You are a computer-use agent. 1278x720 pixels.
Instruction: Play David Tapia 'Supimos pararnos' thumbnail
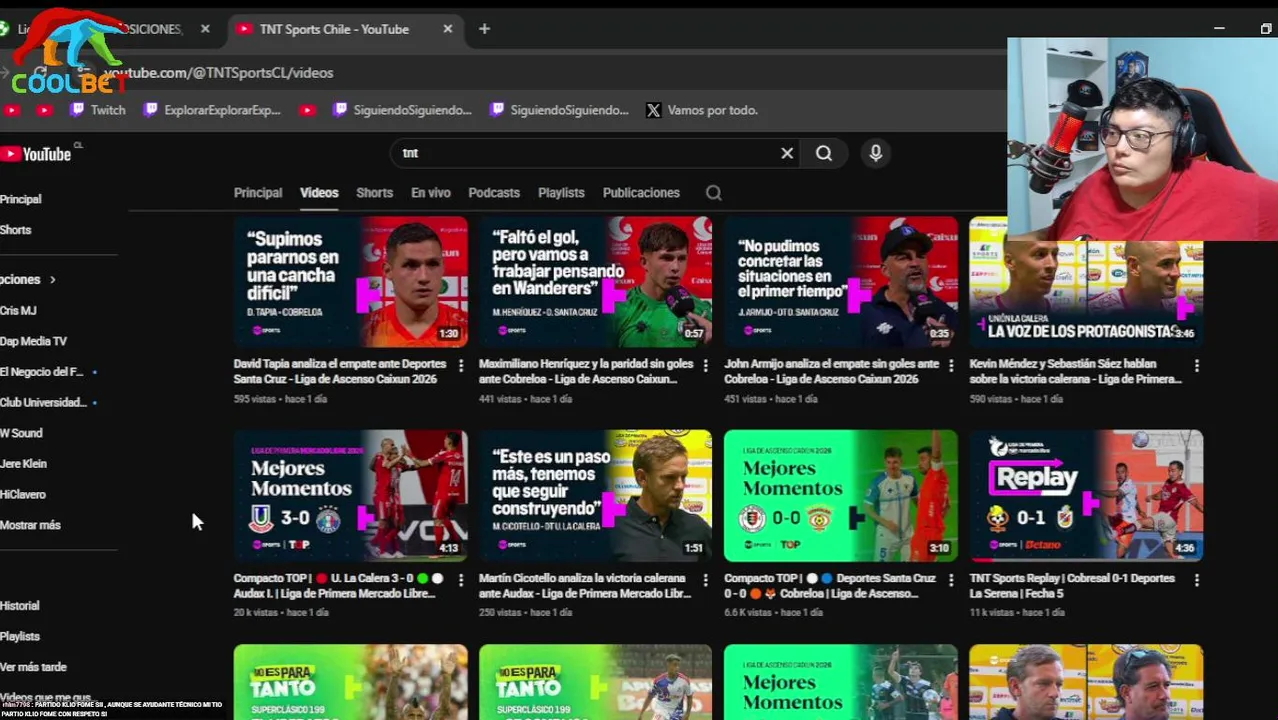click(x=351, y=282)
